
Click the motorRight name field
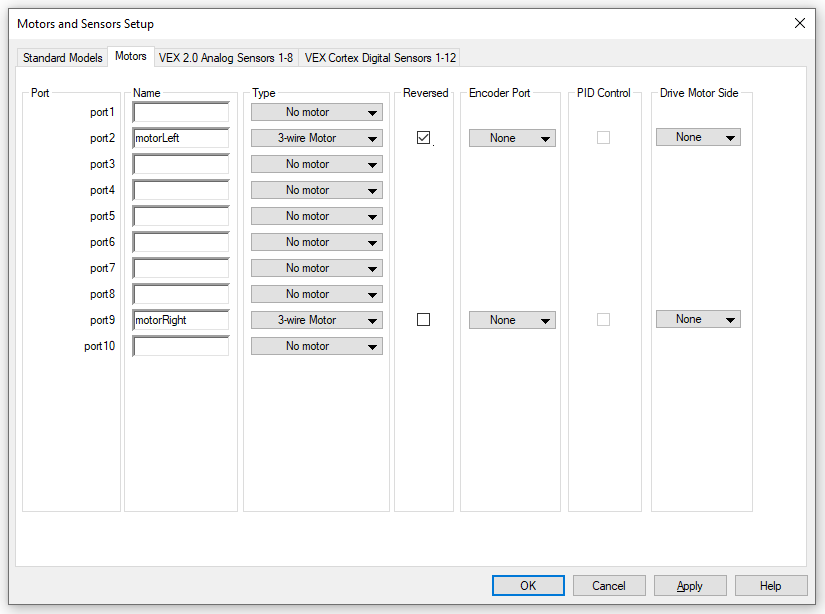click(181, 320)
